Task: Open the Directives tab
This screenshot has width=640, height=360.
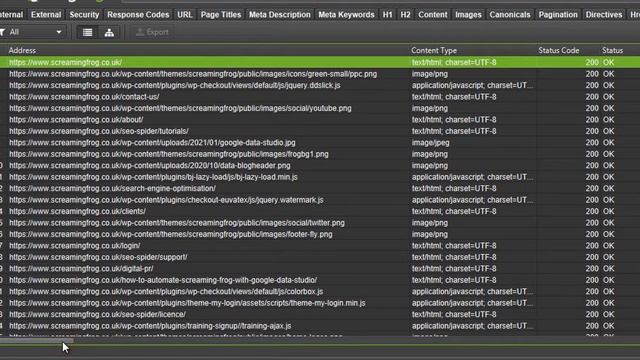Action: 604,15
